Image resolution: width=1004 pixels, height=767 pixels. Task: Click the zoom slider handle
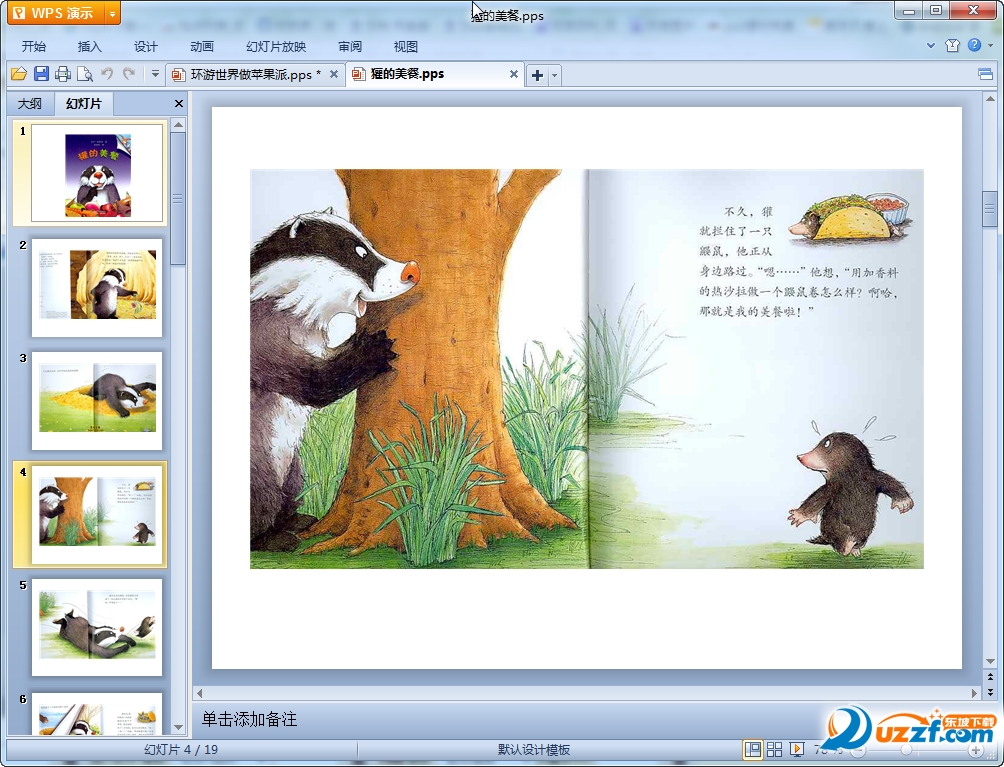coord(906,750)
